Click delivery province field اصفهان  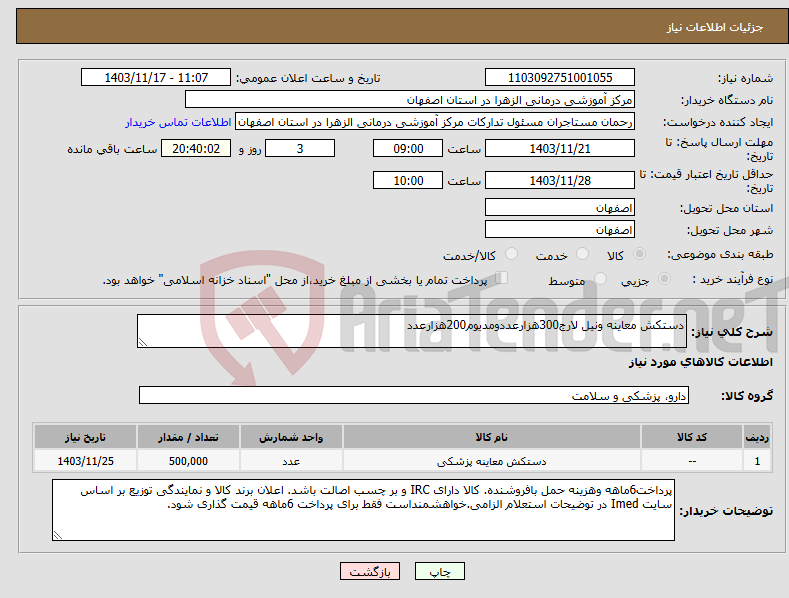(x=560, y=207)
